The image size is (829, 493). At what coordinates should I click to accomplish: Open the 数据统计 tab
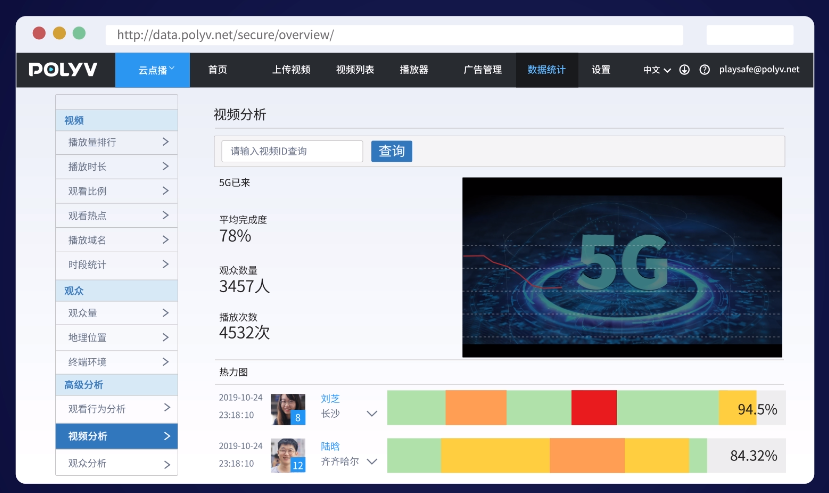pyautogui.click(x=546, y=70)
